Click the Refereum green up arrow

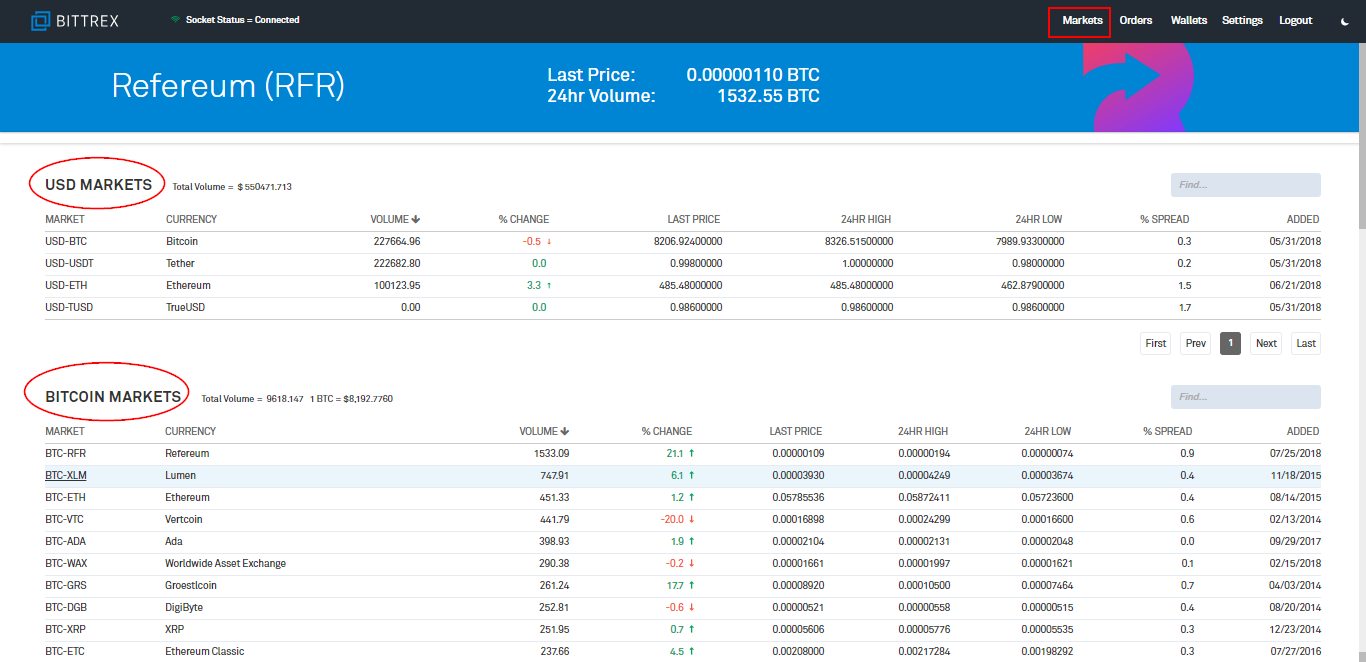(x=692, y=453)
